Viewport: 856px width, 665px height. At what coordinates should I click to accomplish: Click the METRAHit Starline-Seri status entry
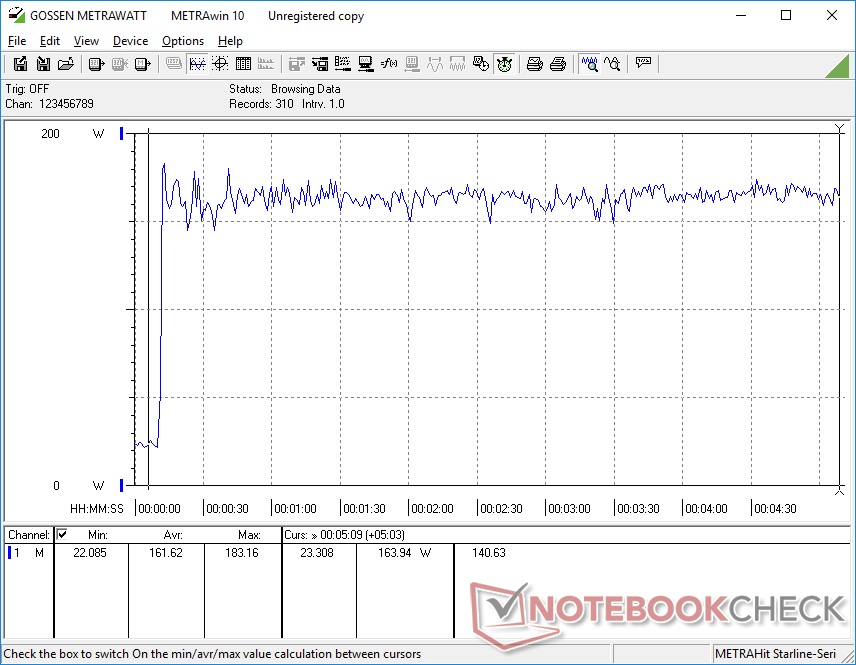tap(775, 654)
